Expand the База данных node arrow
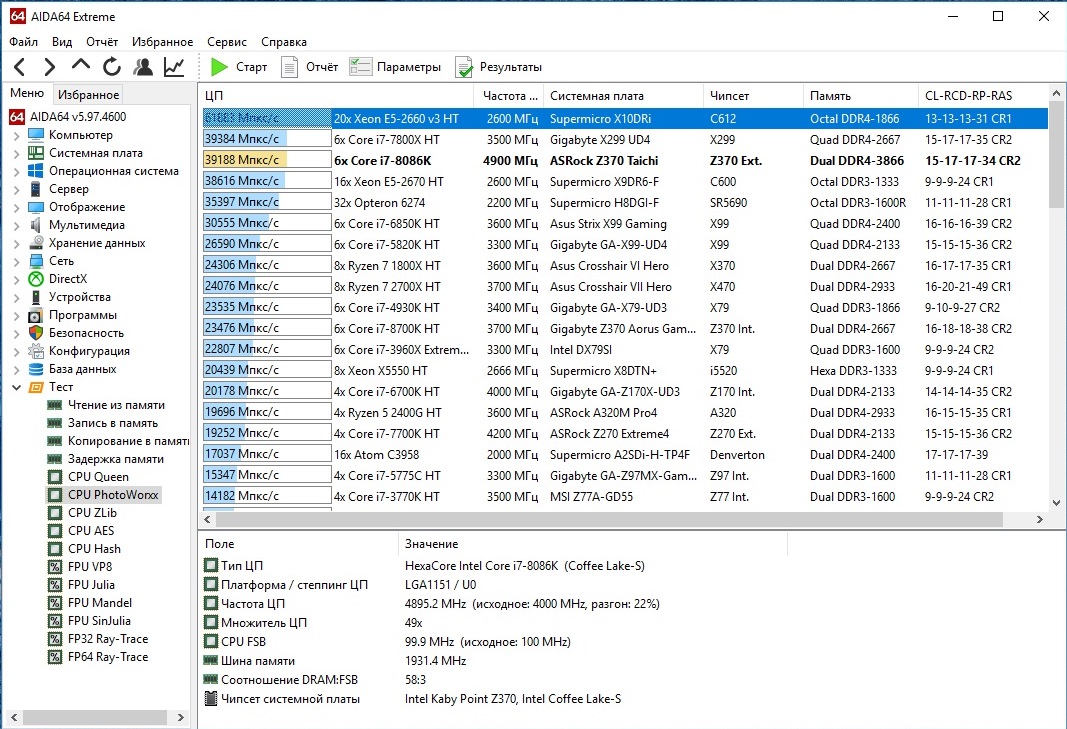The width and height of the screenshot is (1067, 729). (x=17, y=369)
